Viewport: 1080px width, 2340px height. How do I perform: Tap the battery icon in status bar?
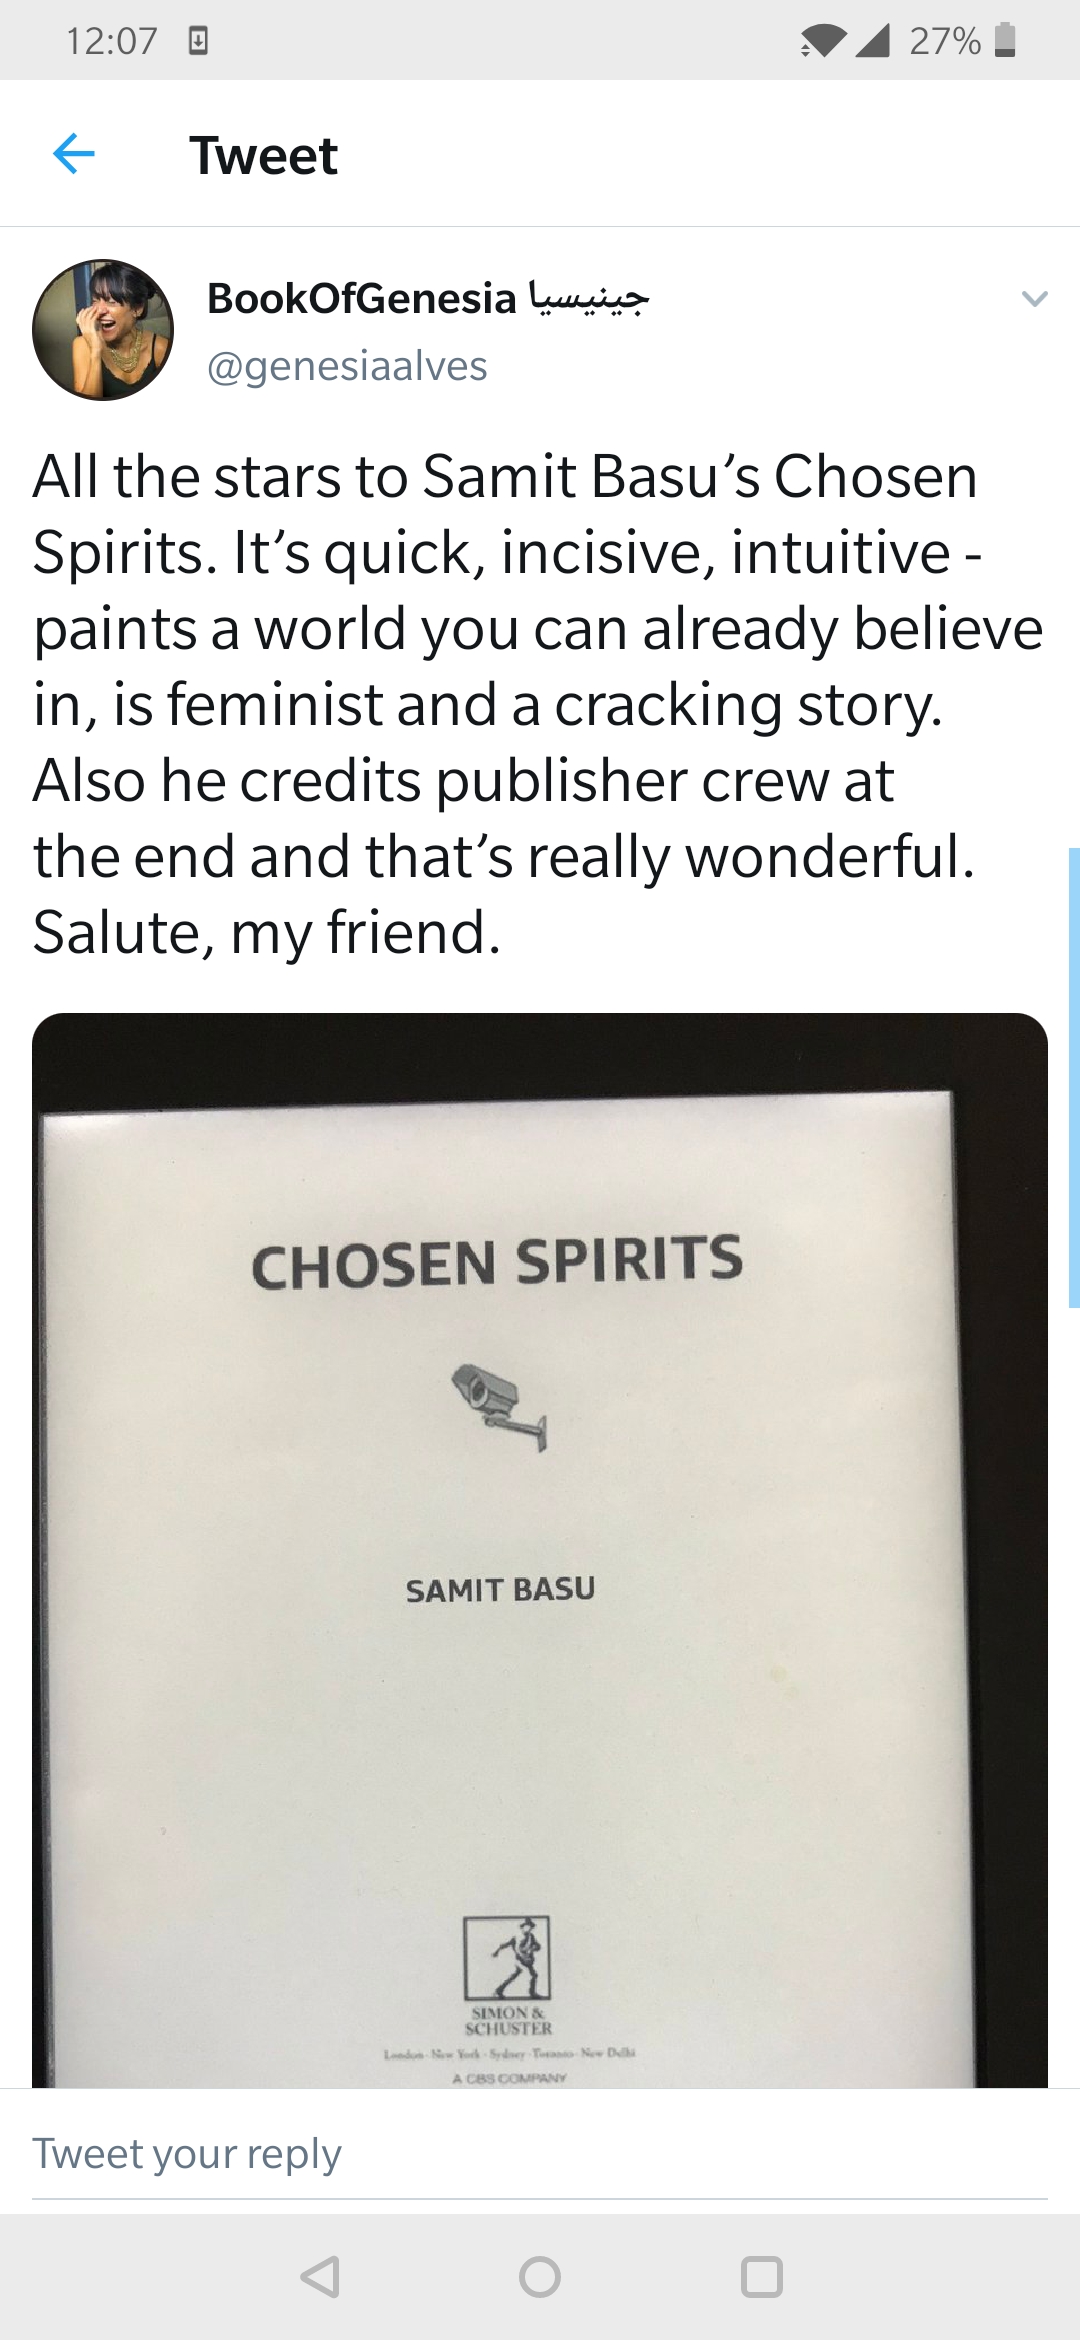(1005, 41)
